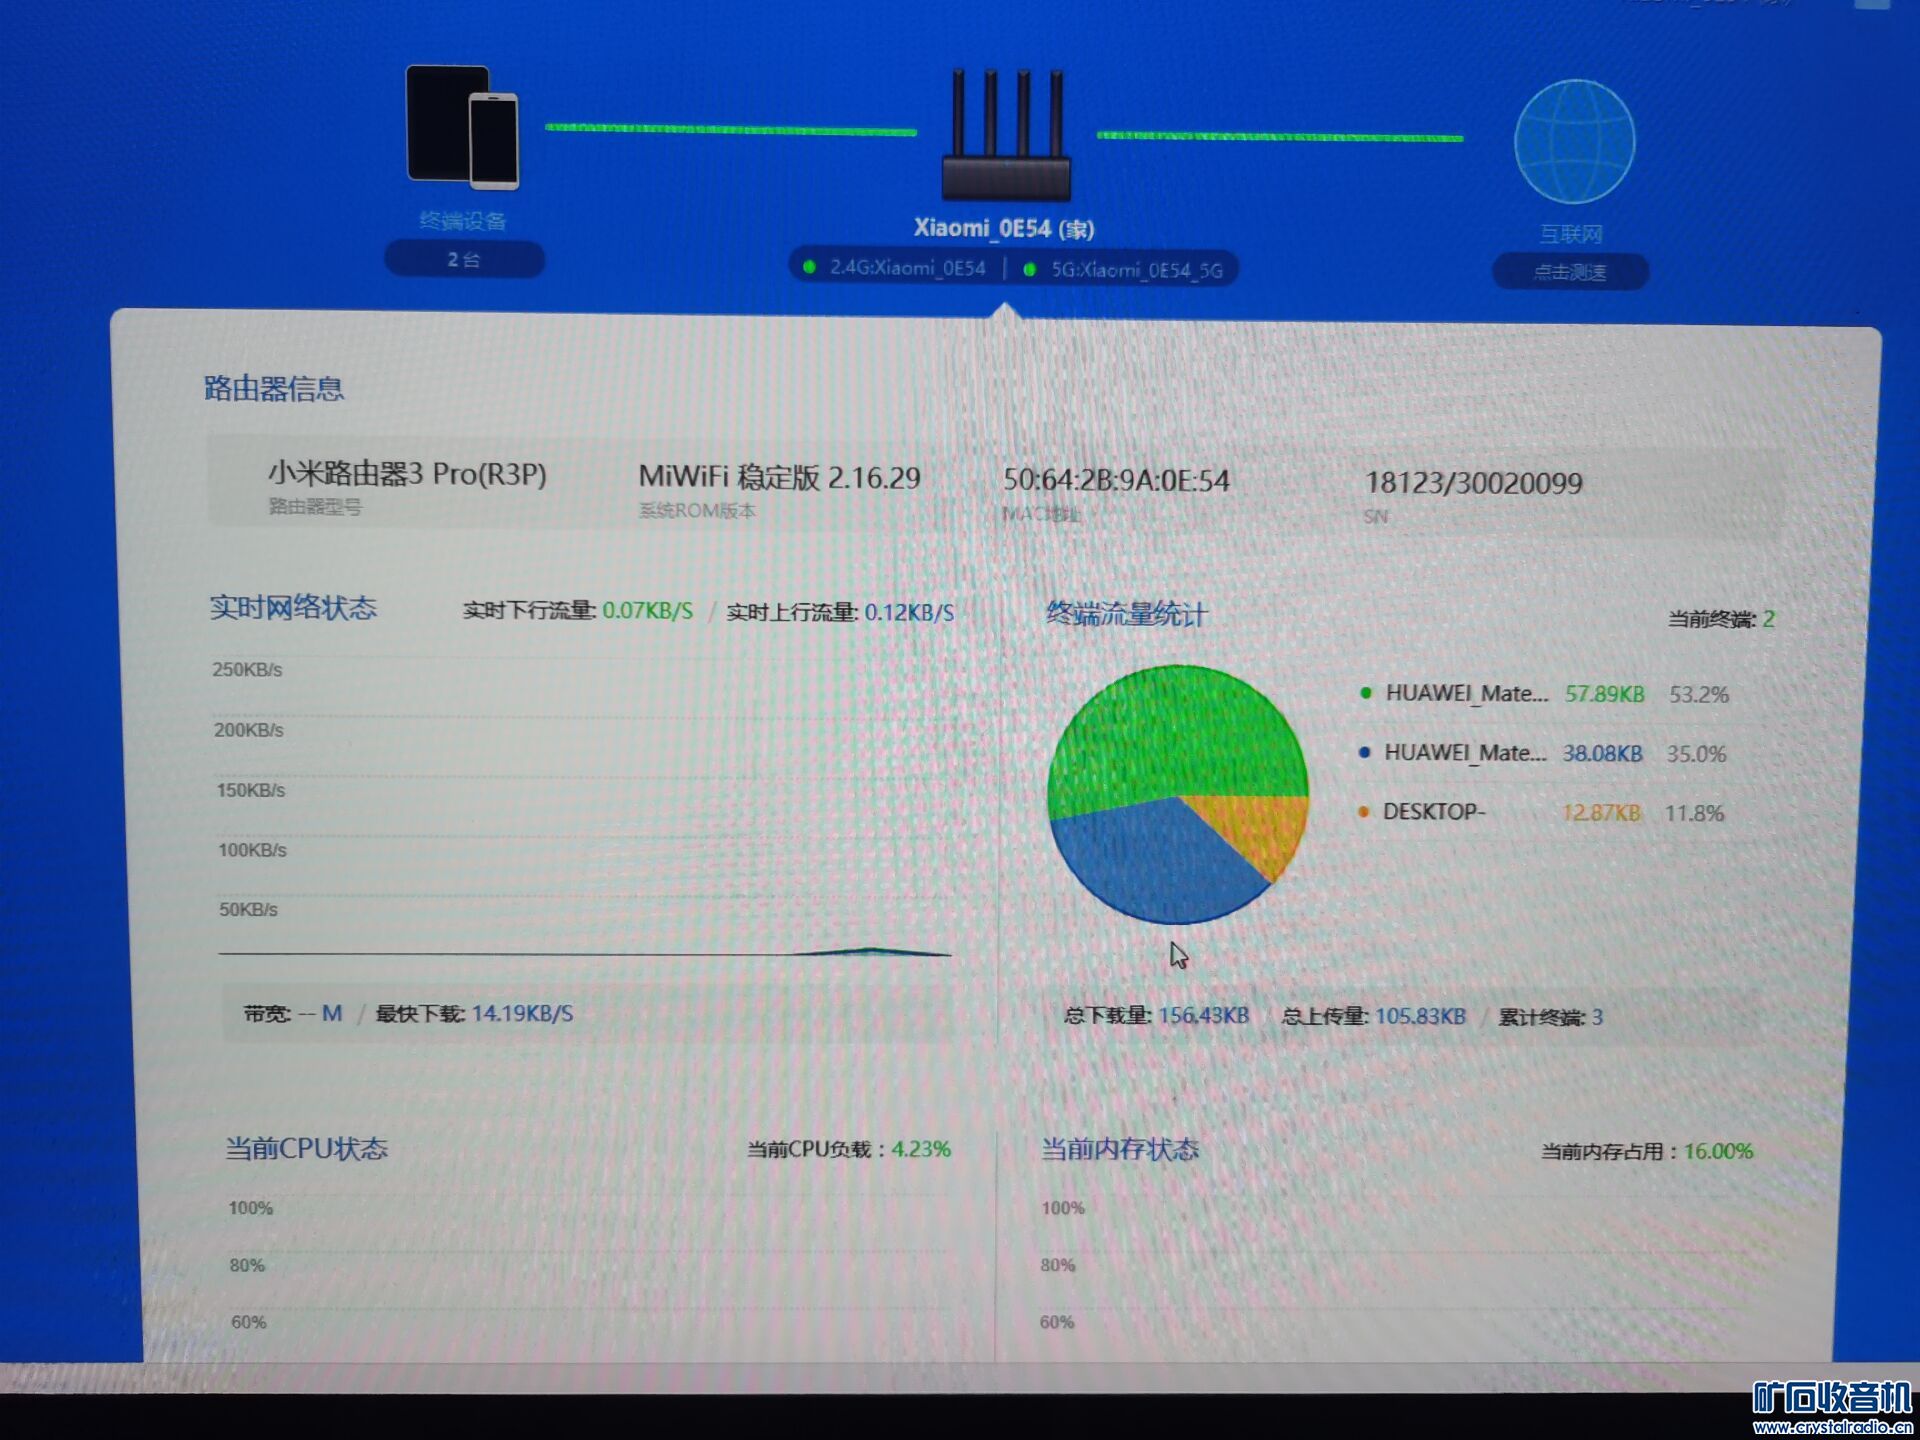The image size is (1920, 1440).
Task: Click the 当前CPU状态 heading
Action: (x=306, y=1148)
